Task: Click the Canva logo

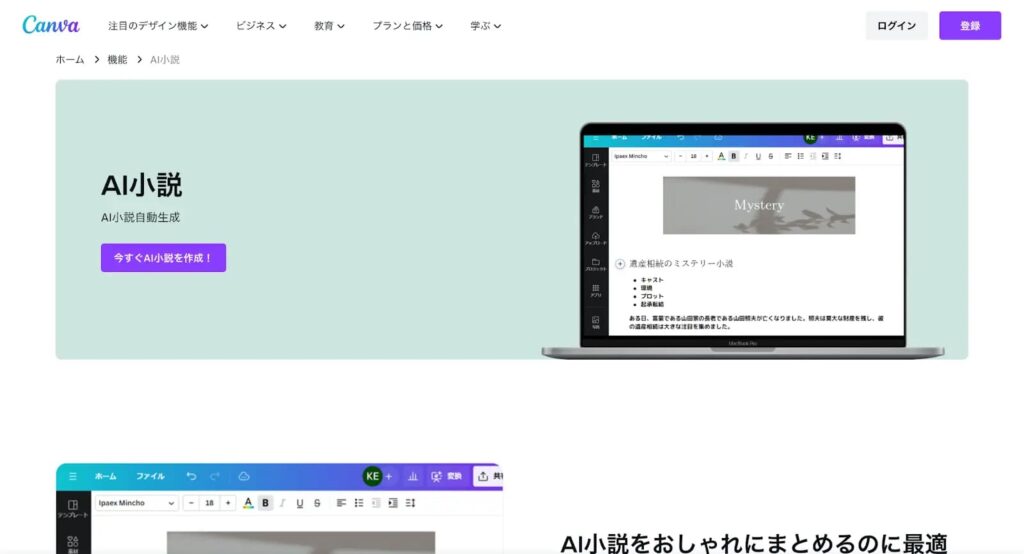Action: point(51,25)
